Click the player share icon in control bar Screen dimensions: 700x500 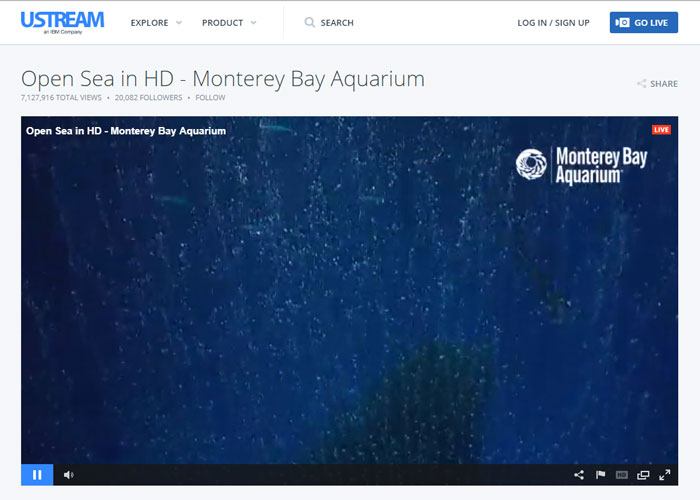point(579,475)
